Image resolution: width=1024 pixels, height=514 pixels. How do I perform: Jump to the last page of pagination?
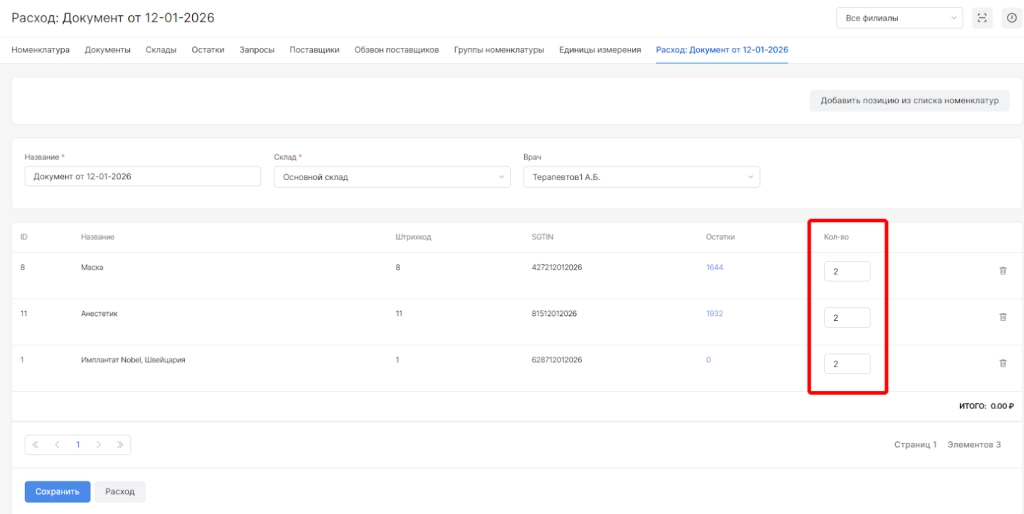tap(119, 445)
